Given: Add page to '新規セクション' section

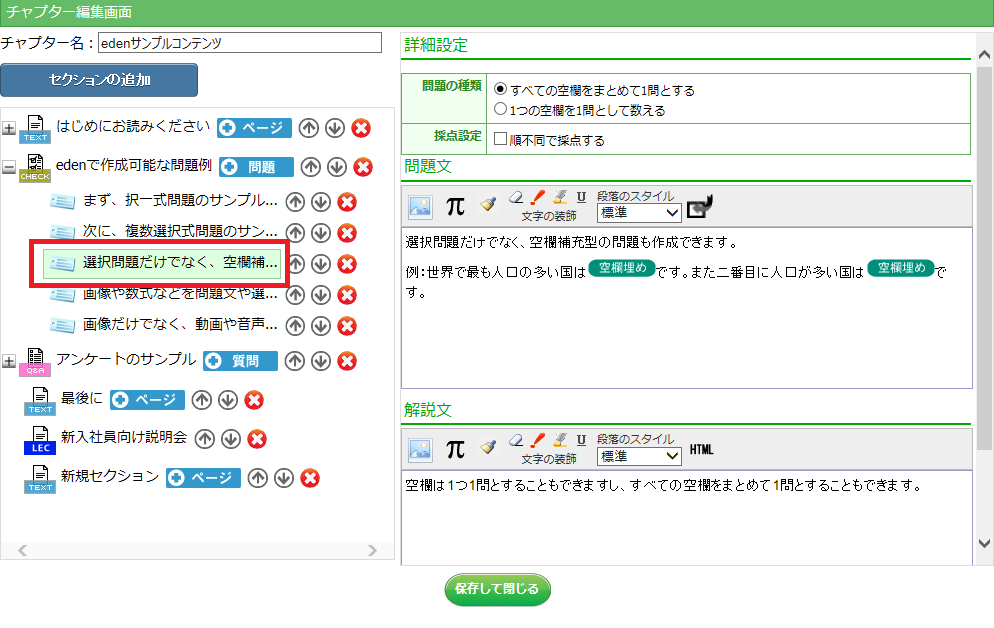Looking at the screenshot, I should 203,478.
